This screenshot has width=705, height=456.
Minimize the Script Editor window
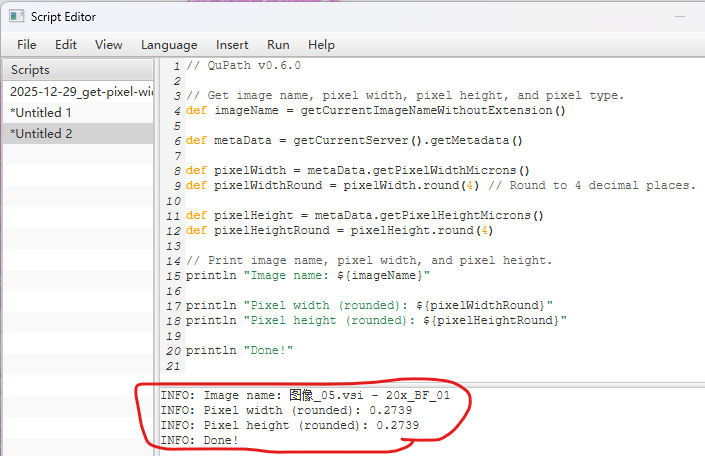tap(679, 14)
